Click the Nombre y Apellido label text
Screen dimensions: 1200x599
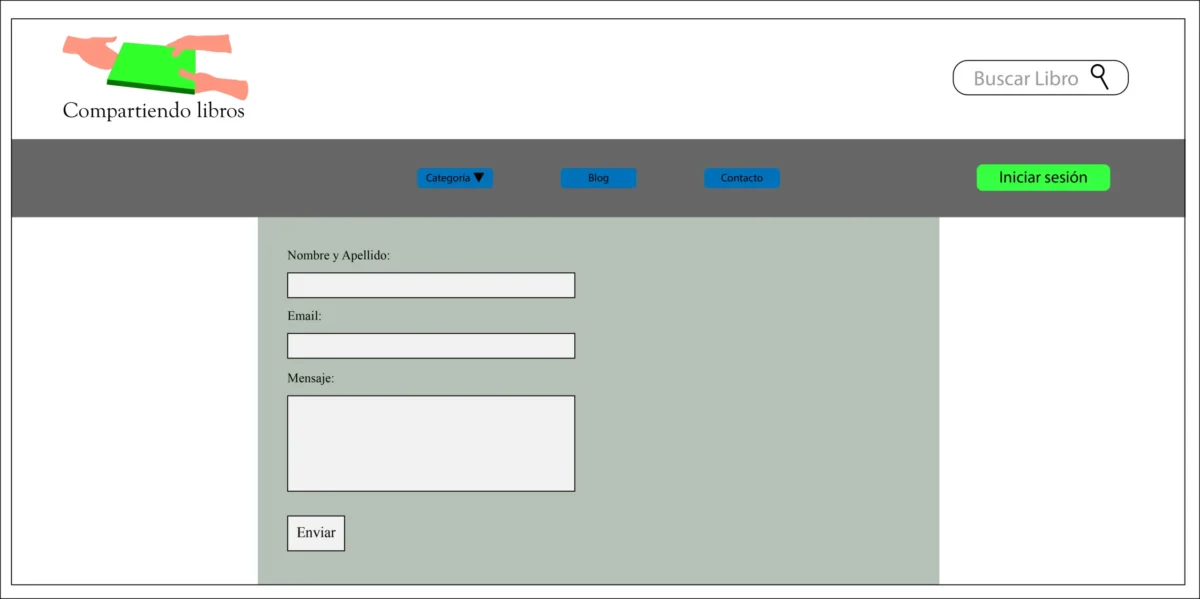click(338, 256)
